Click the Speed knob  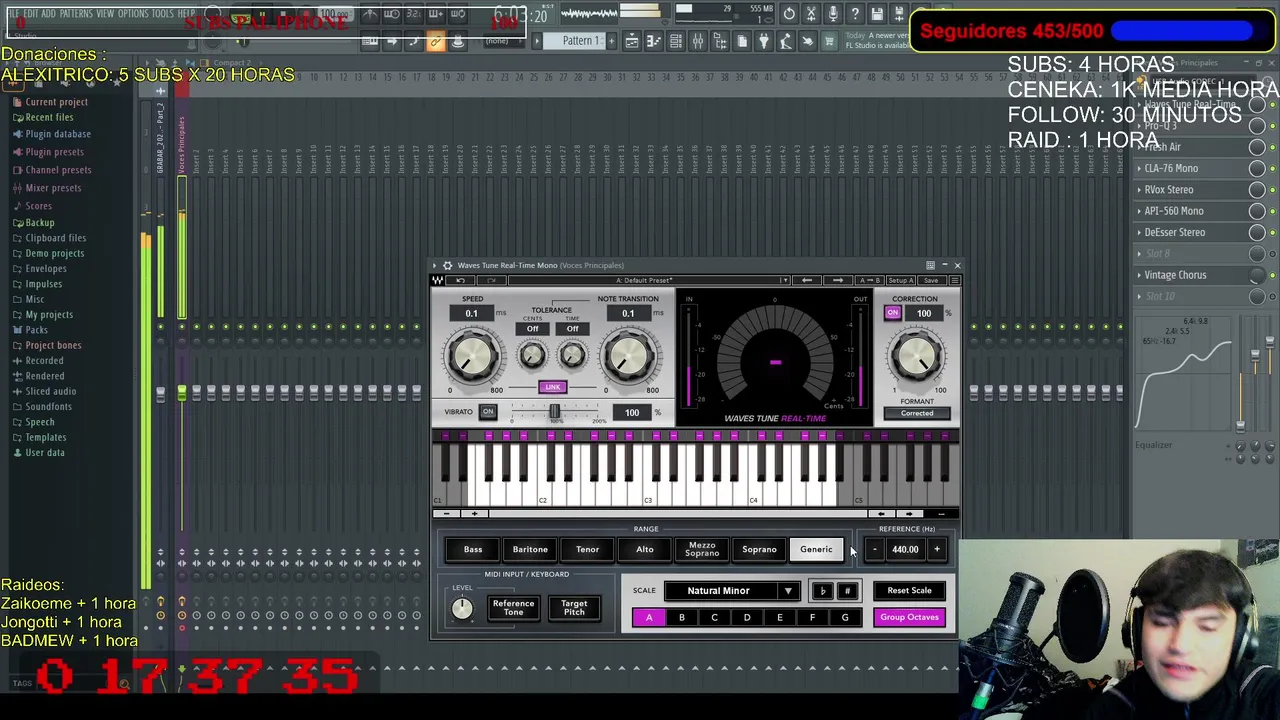point(472,354)
